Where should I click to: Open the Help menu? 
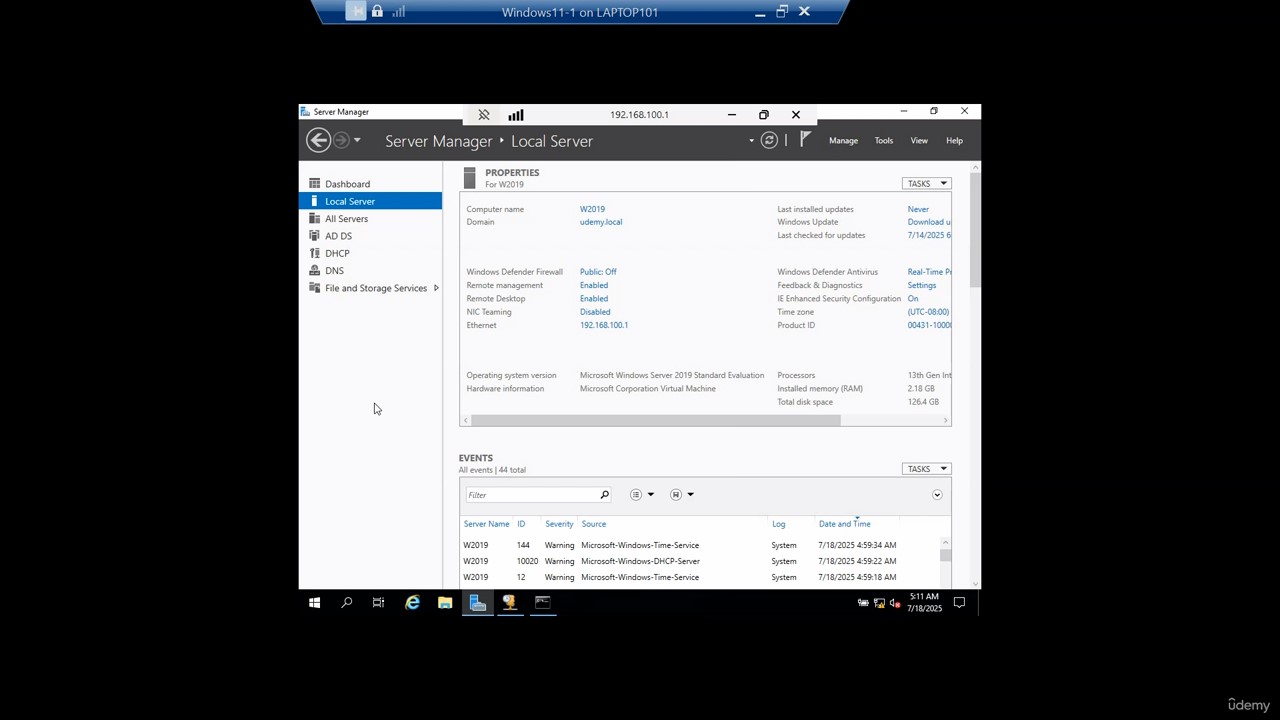[x=954, y=141]
